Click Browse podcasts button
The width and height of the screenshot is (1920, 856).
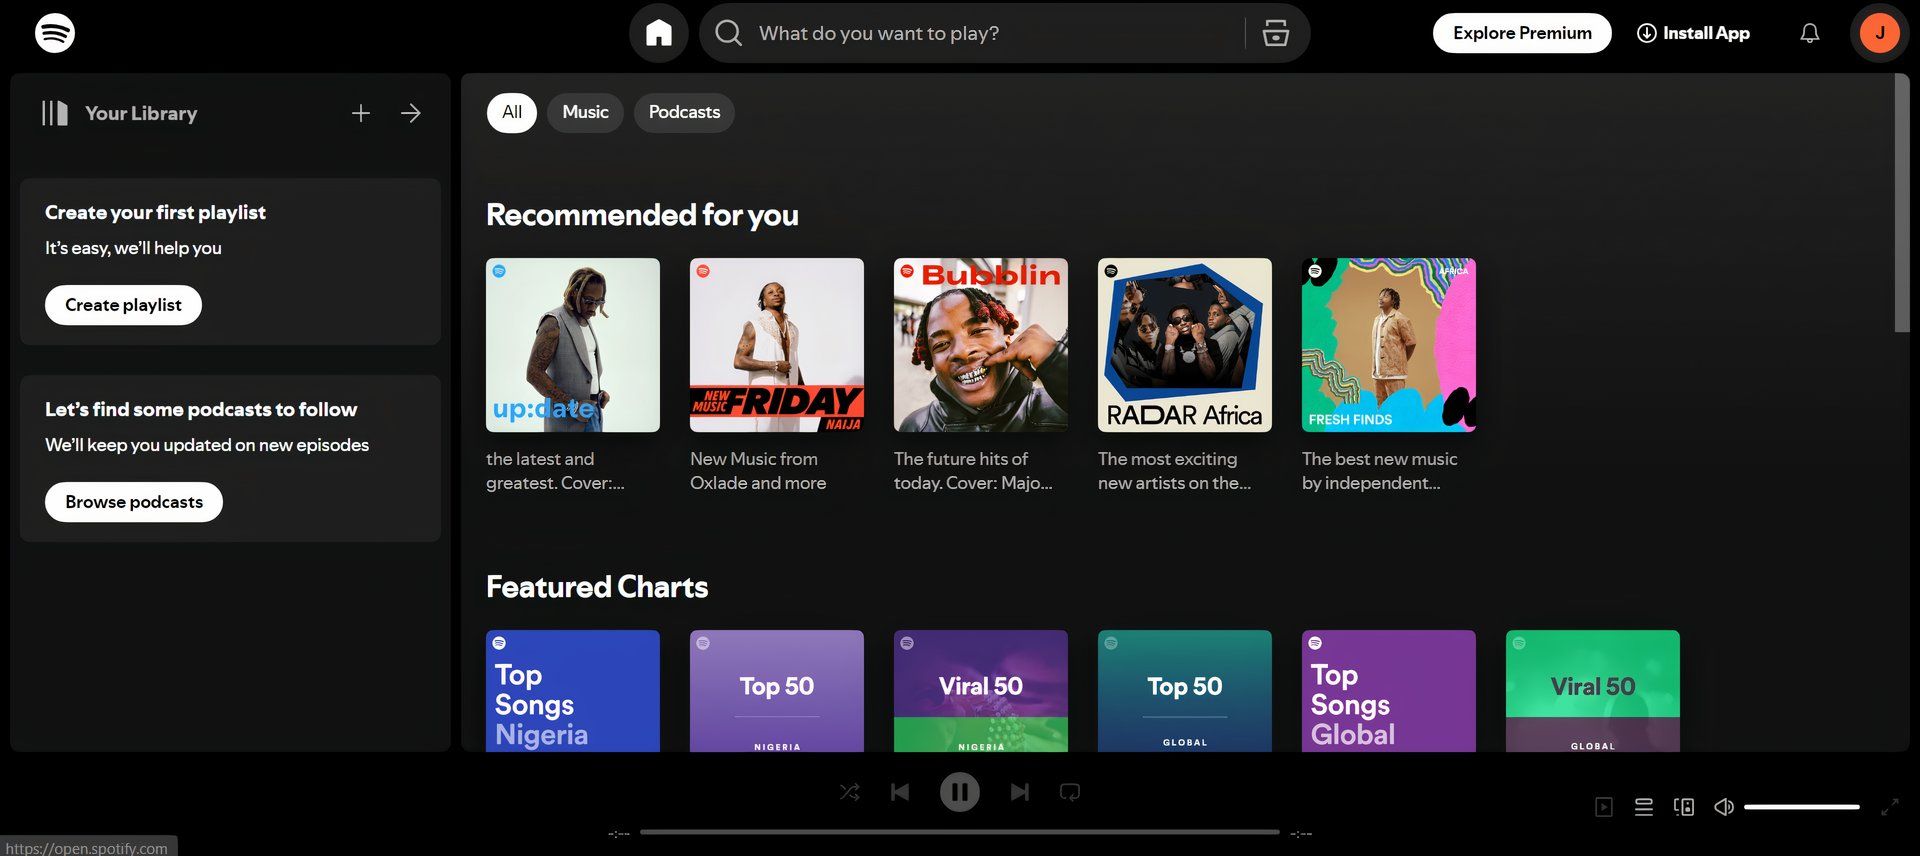(134, 502)
